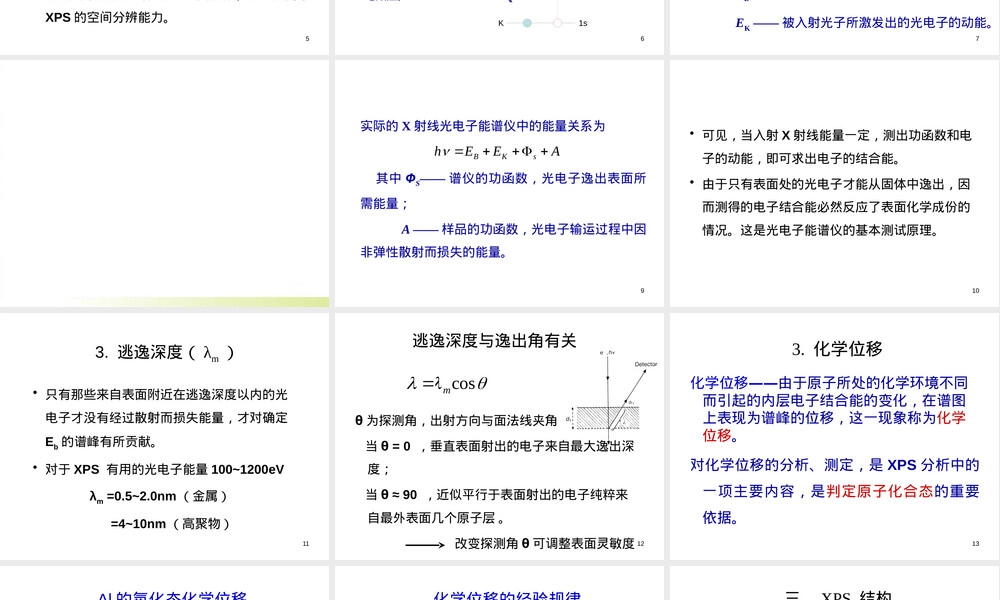The image size is (1000, 600).
Task: Click slide number 6 label
Action: click(642, 39)
